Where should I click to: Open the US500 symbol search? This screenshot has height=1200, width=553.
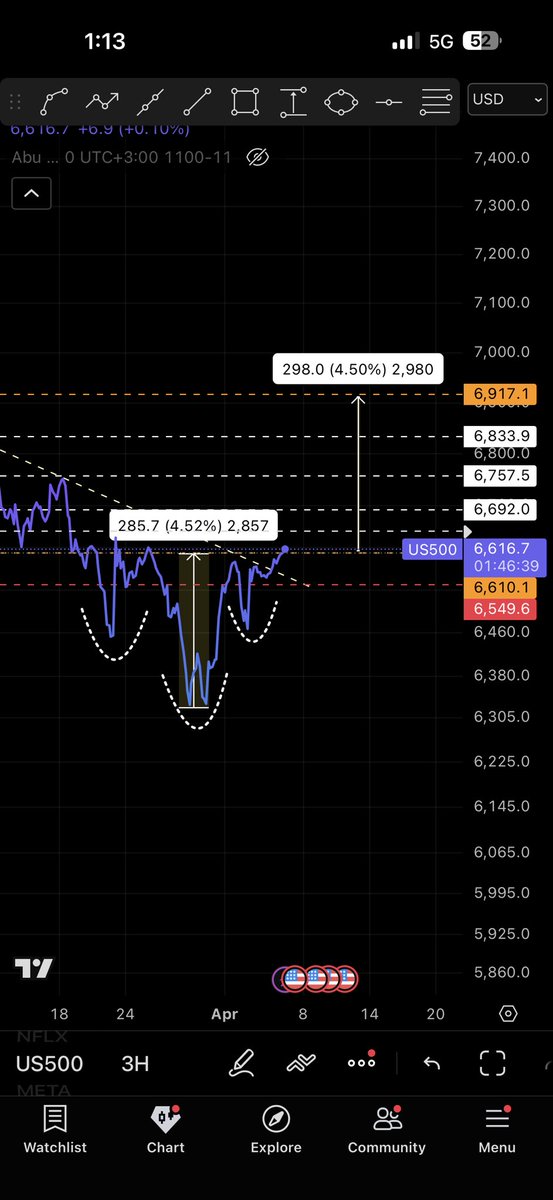[x=49, y=1063]
